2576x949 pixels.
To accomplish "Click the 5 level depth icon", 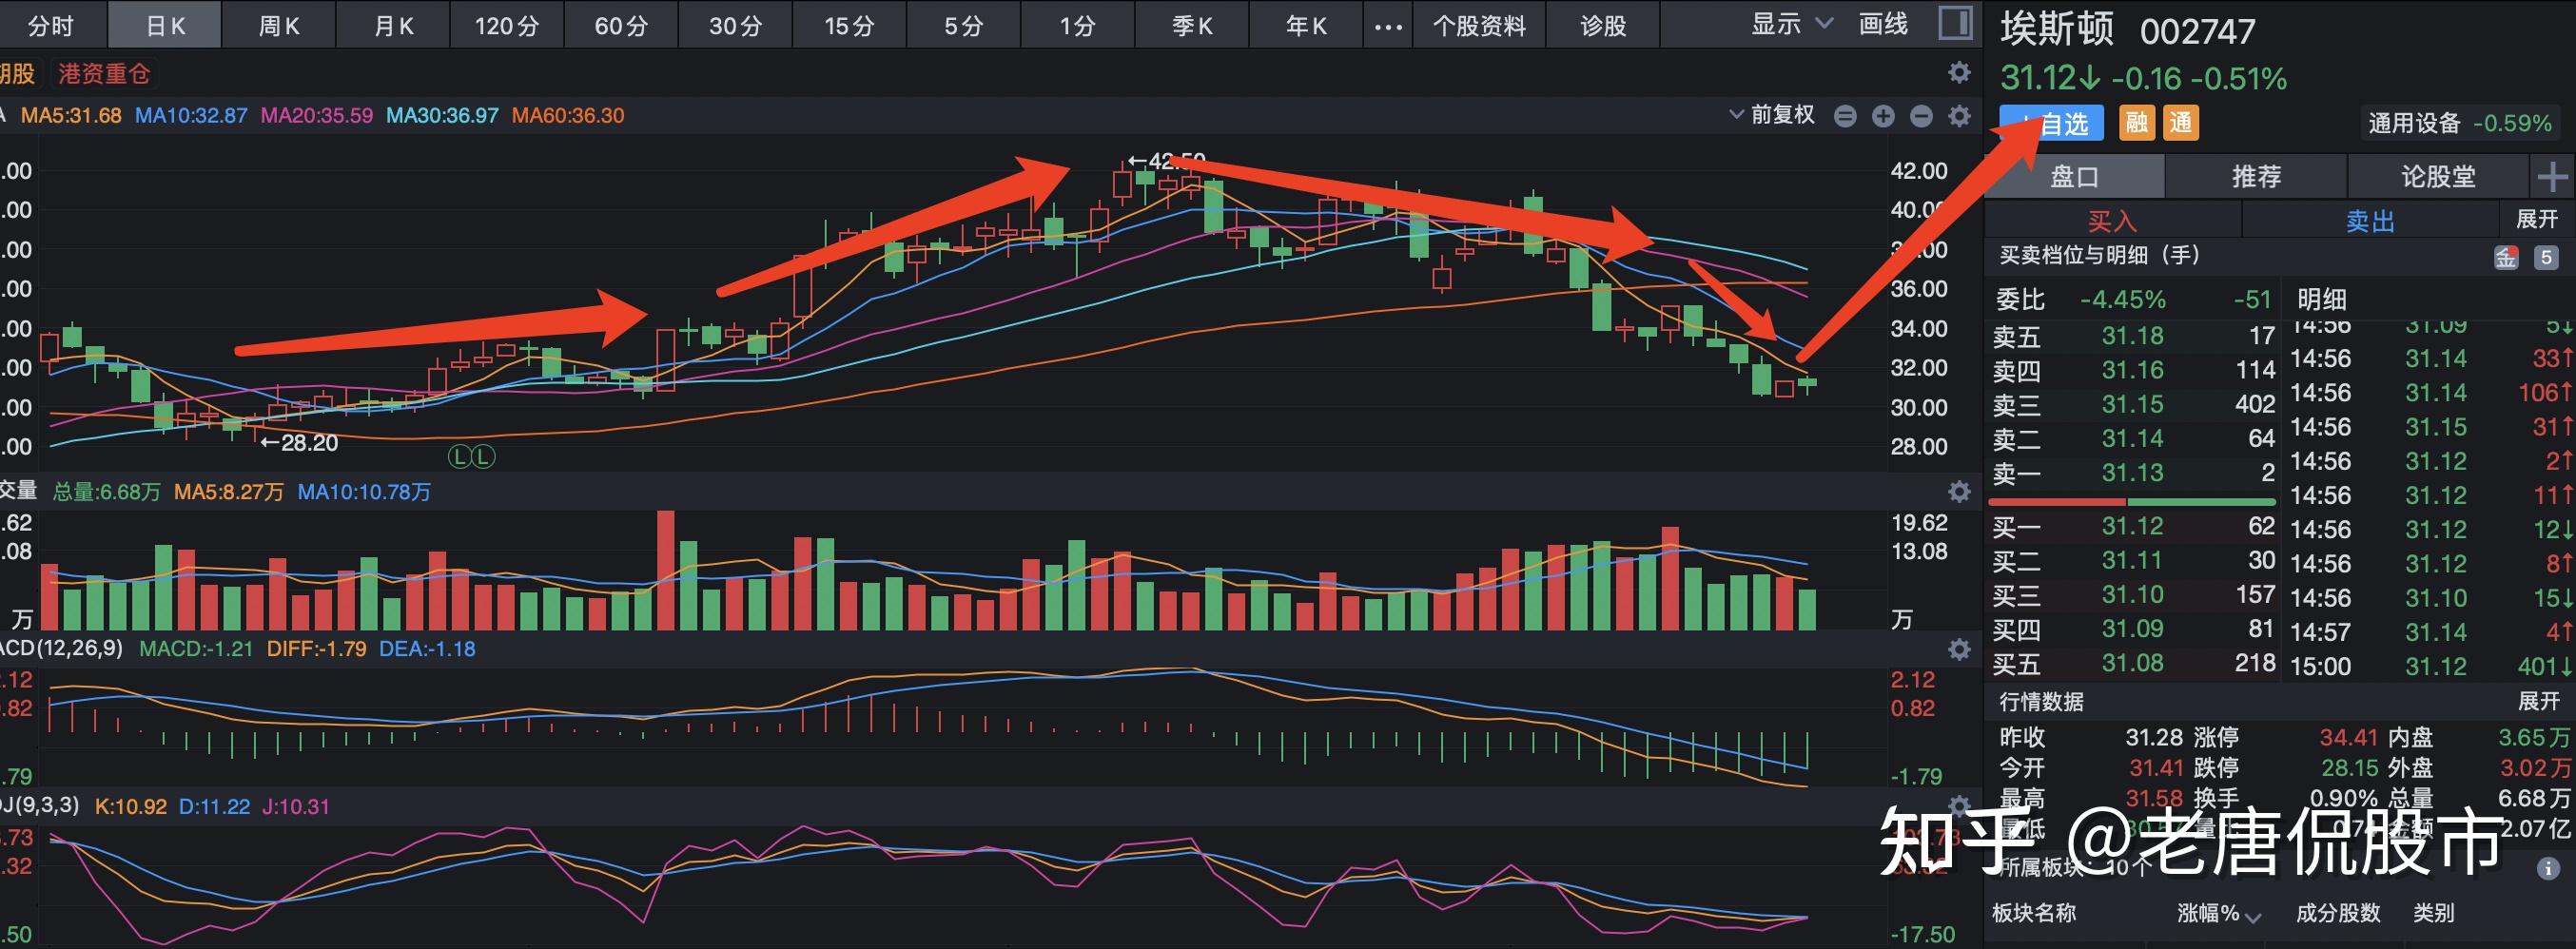I will click(x=2546, y=257).
